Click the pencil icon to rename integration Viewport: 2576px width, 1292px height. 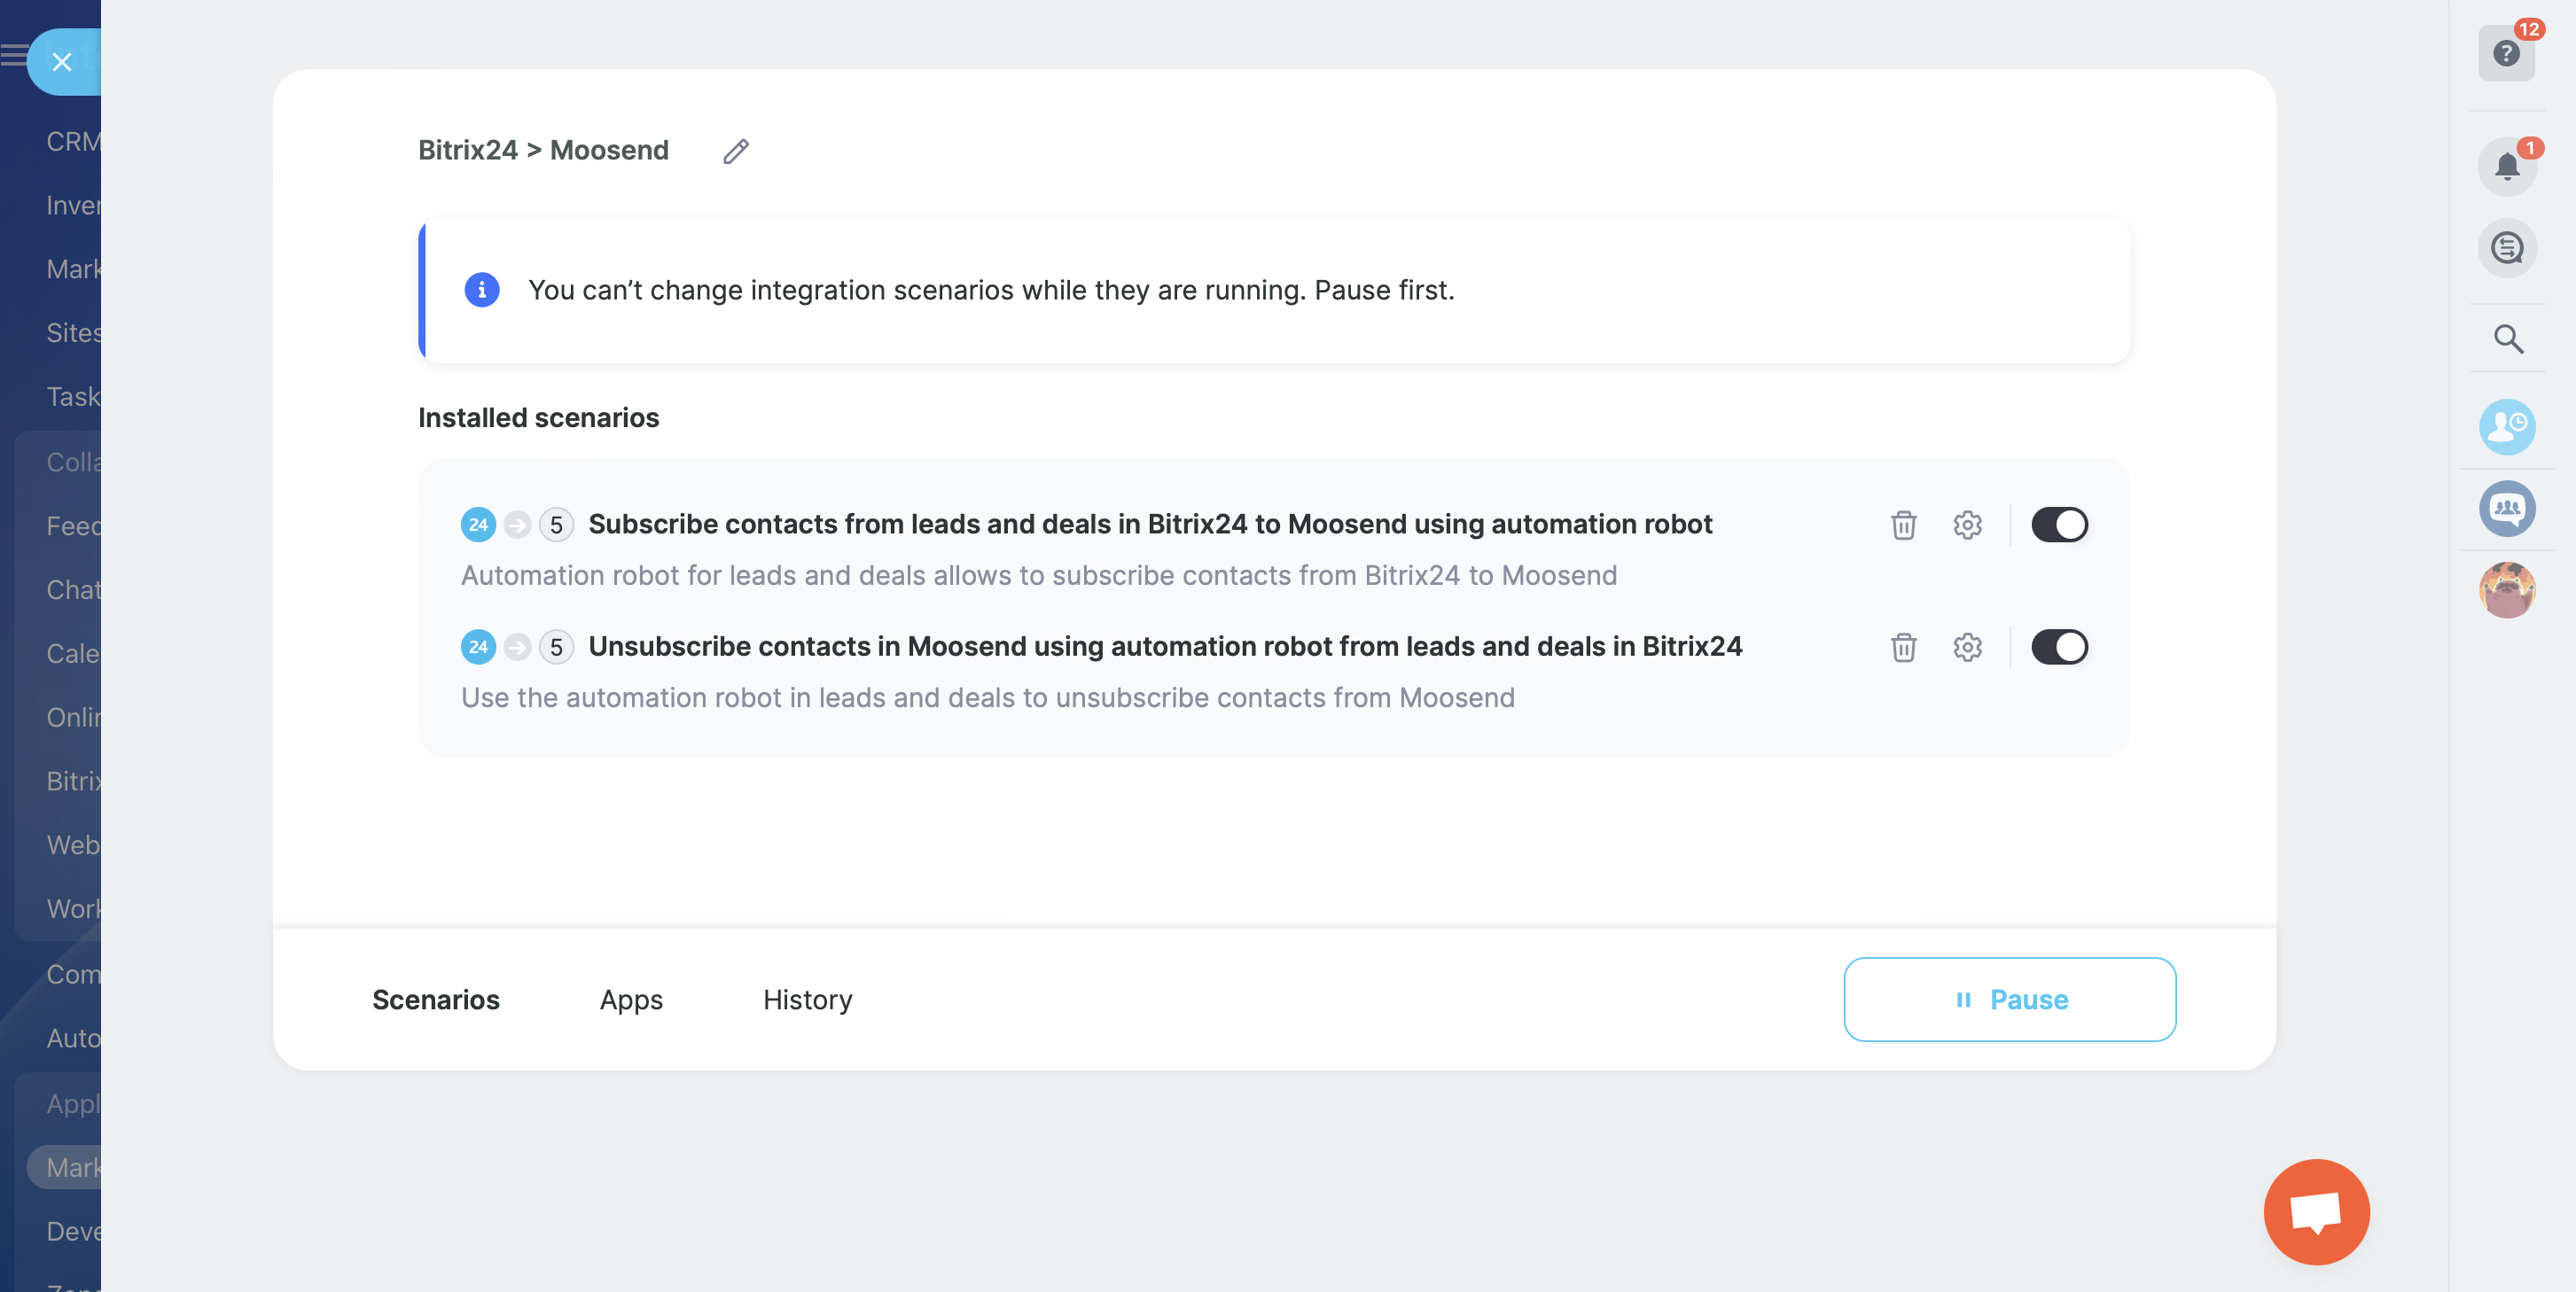[x=736, y=151]
